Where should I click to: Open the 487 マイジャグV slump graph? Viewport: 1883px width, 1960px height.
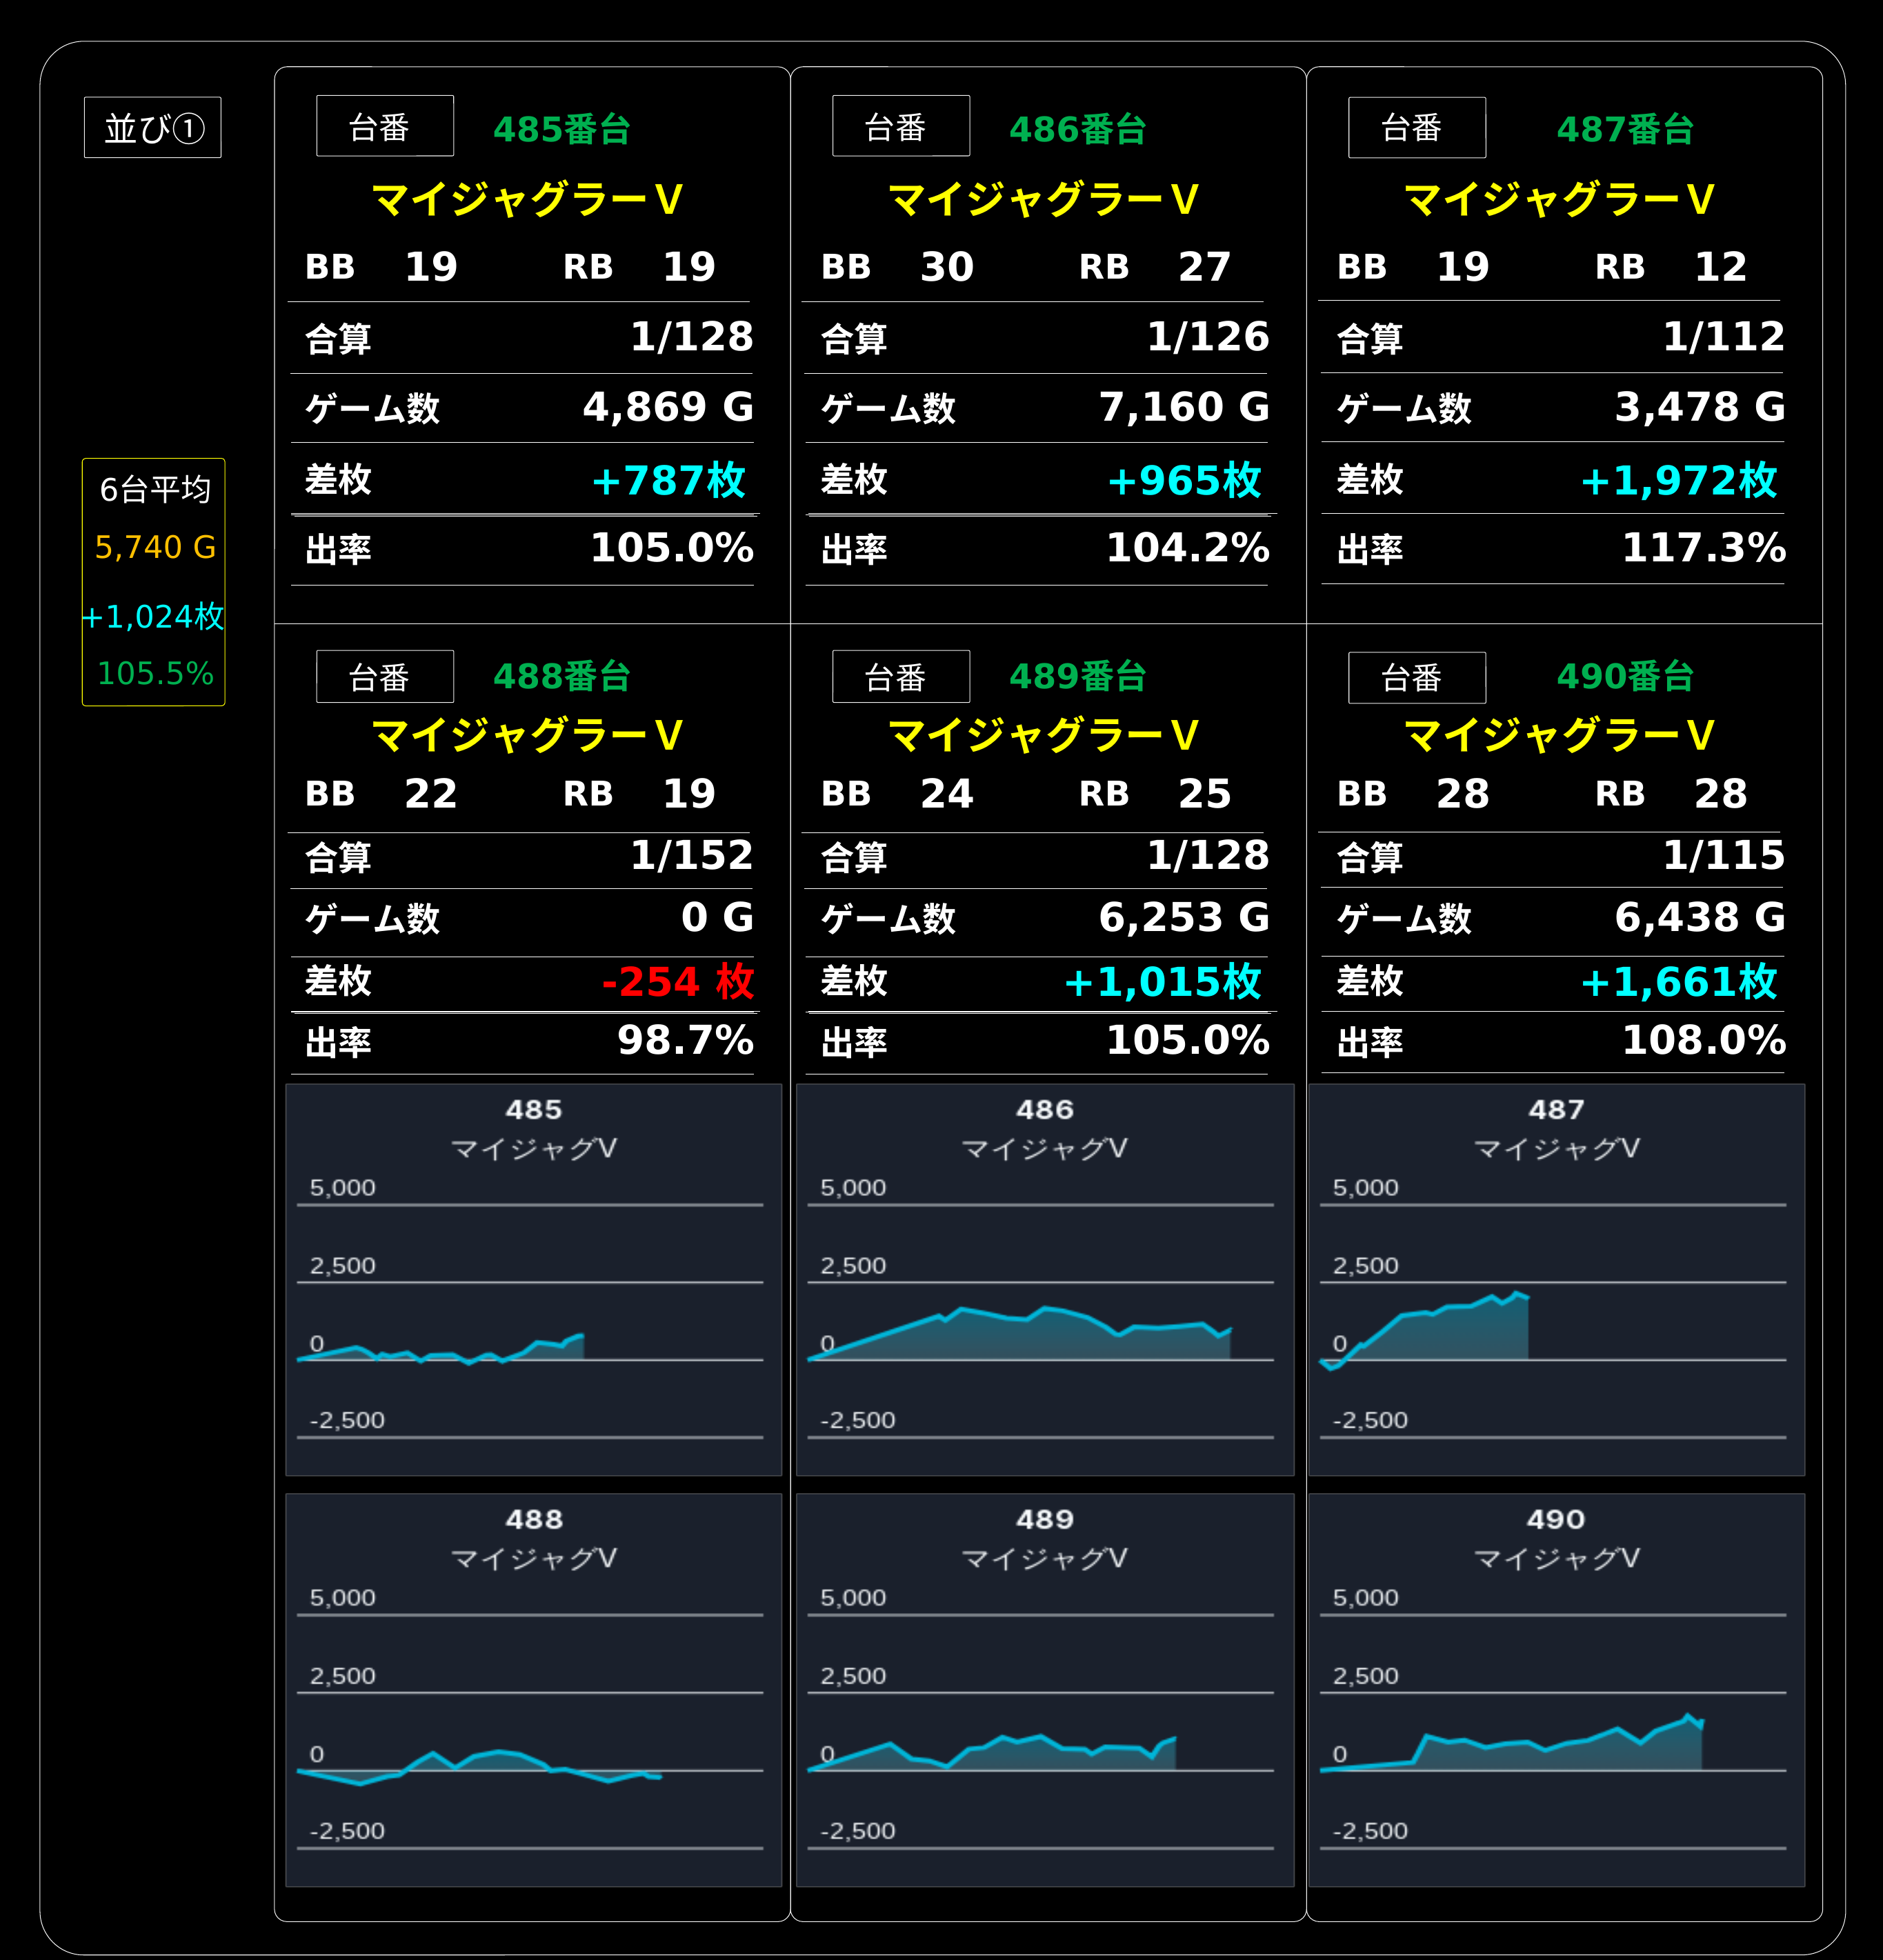(x=1557, y=1280)
